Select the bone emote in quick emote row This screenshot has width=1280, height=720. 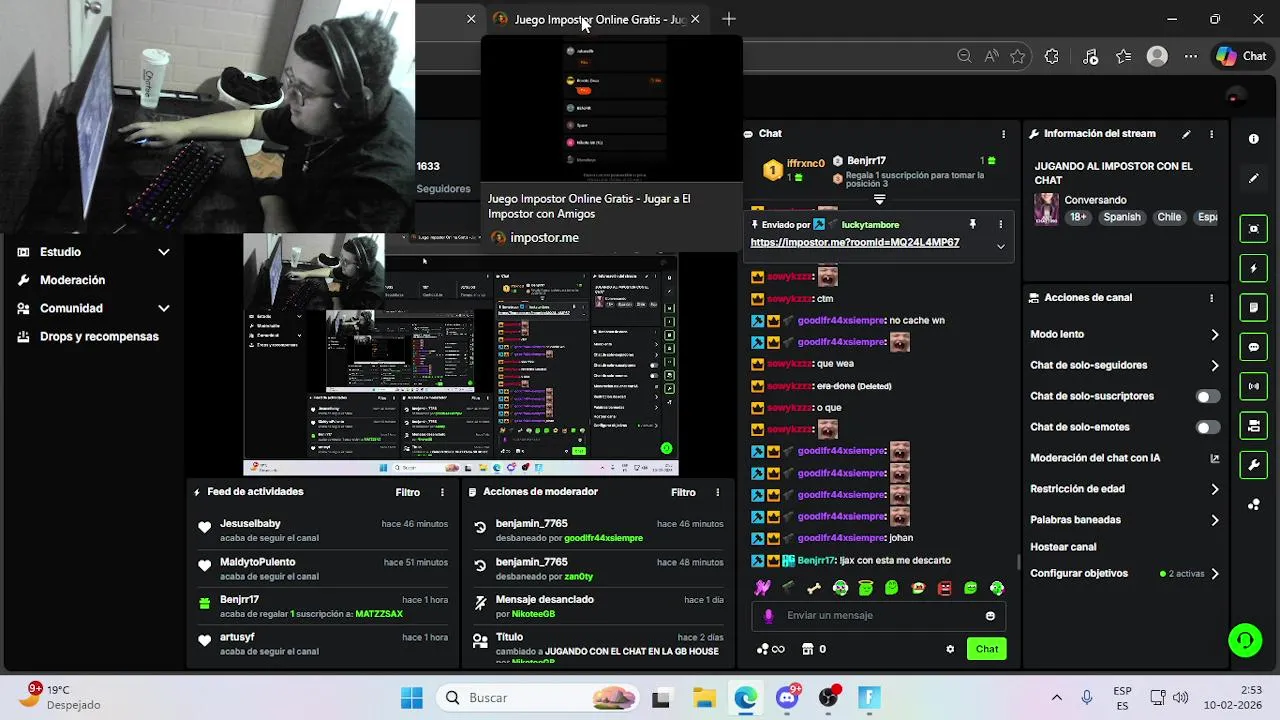814,588
